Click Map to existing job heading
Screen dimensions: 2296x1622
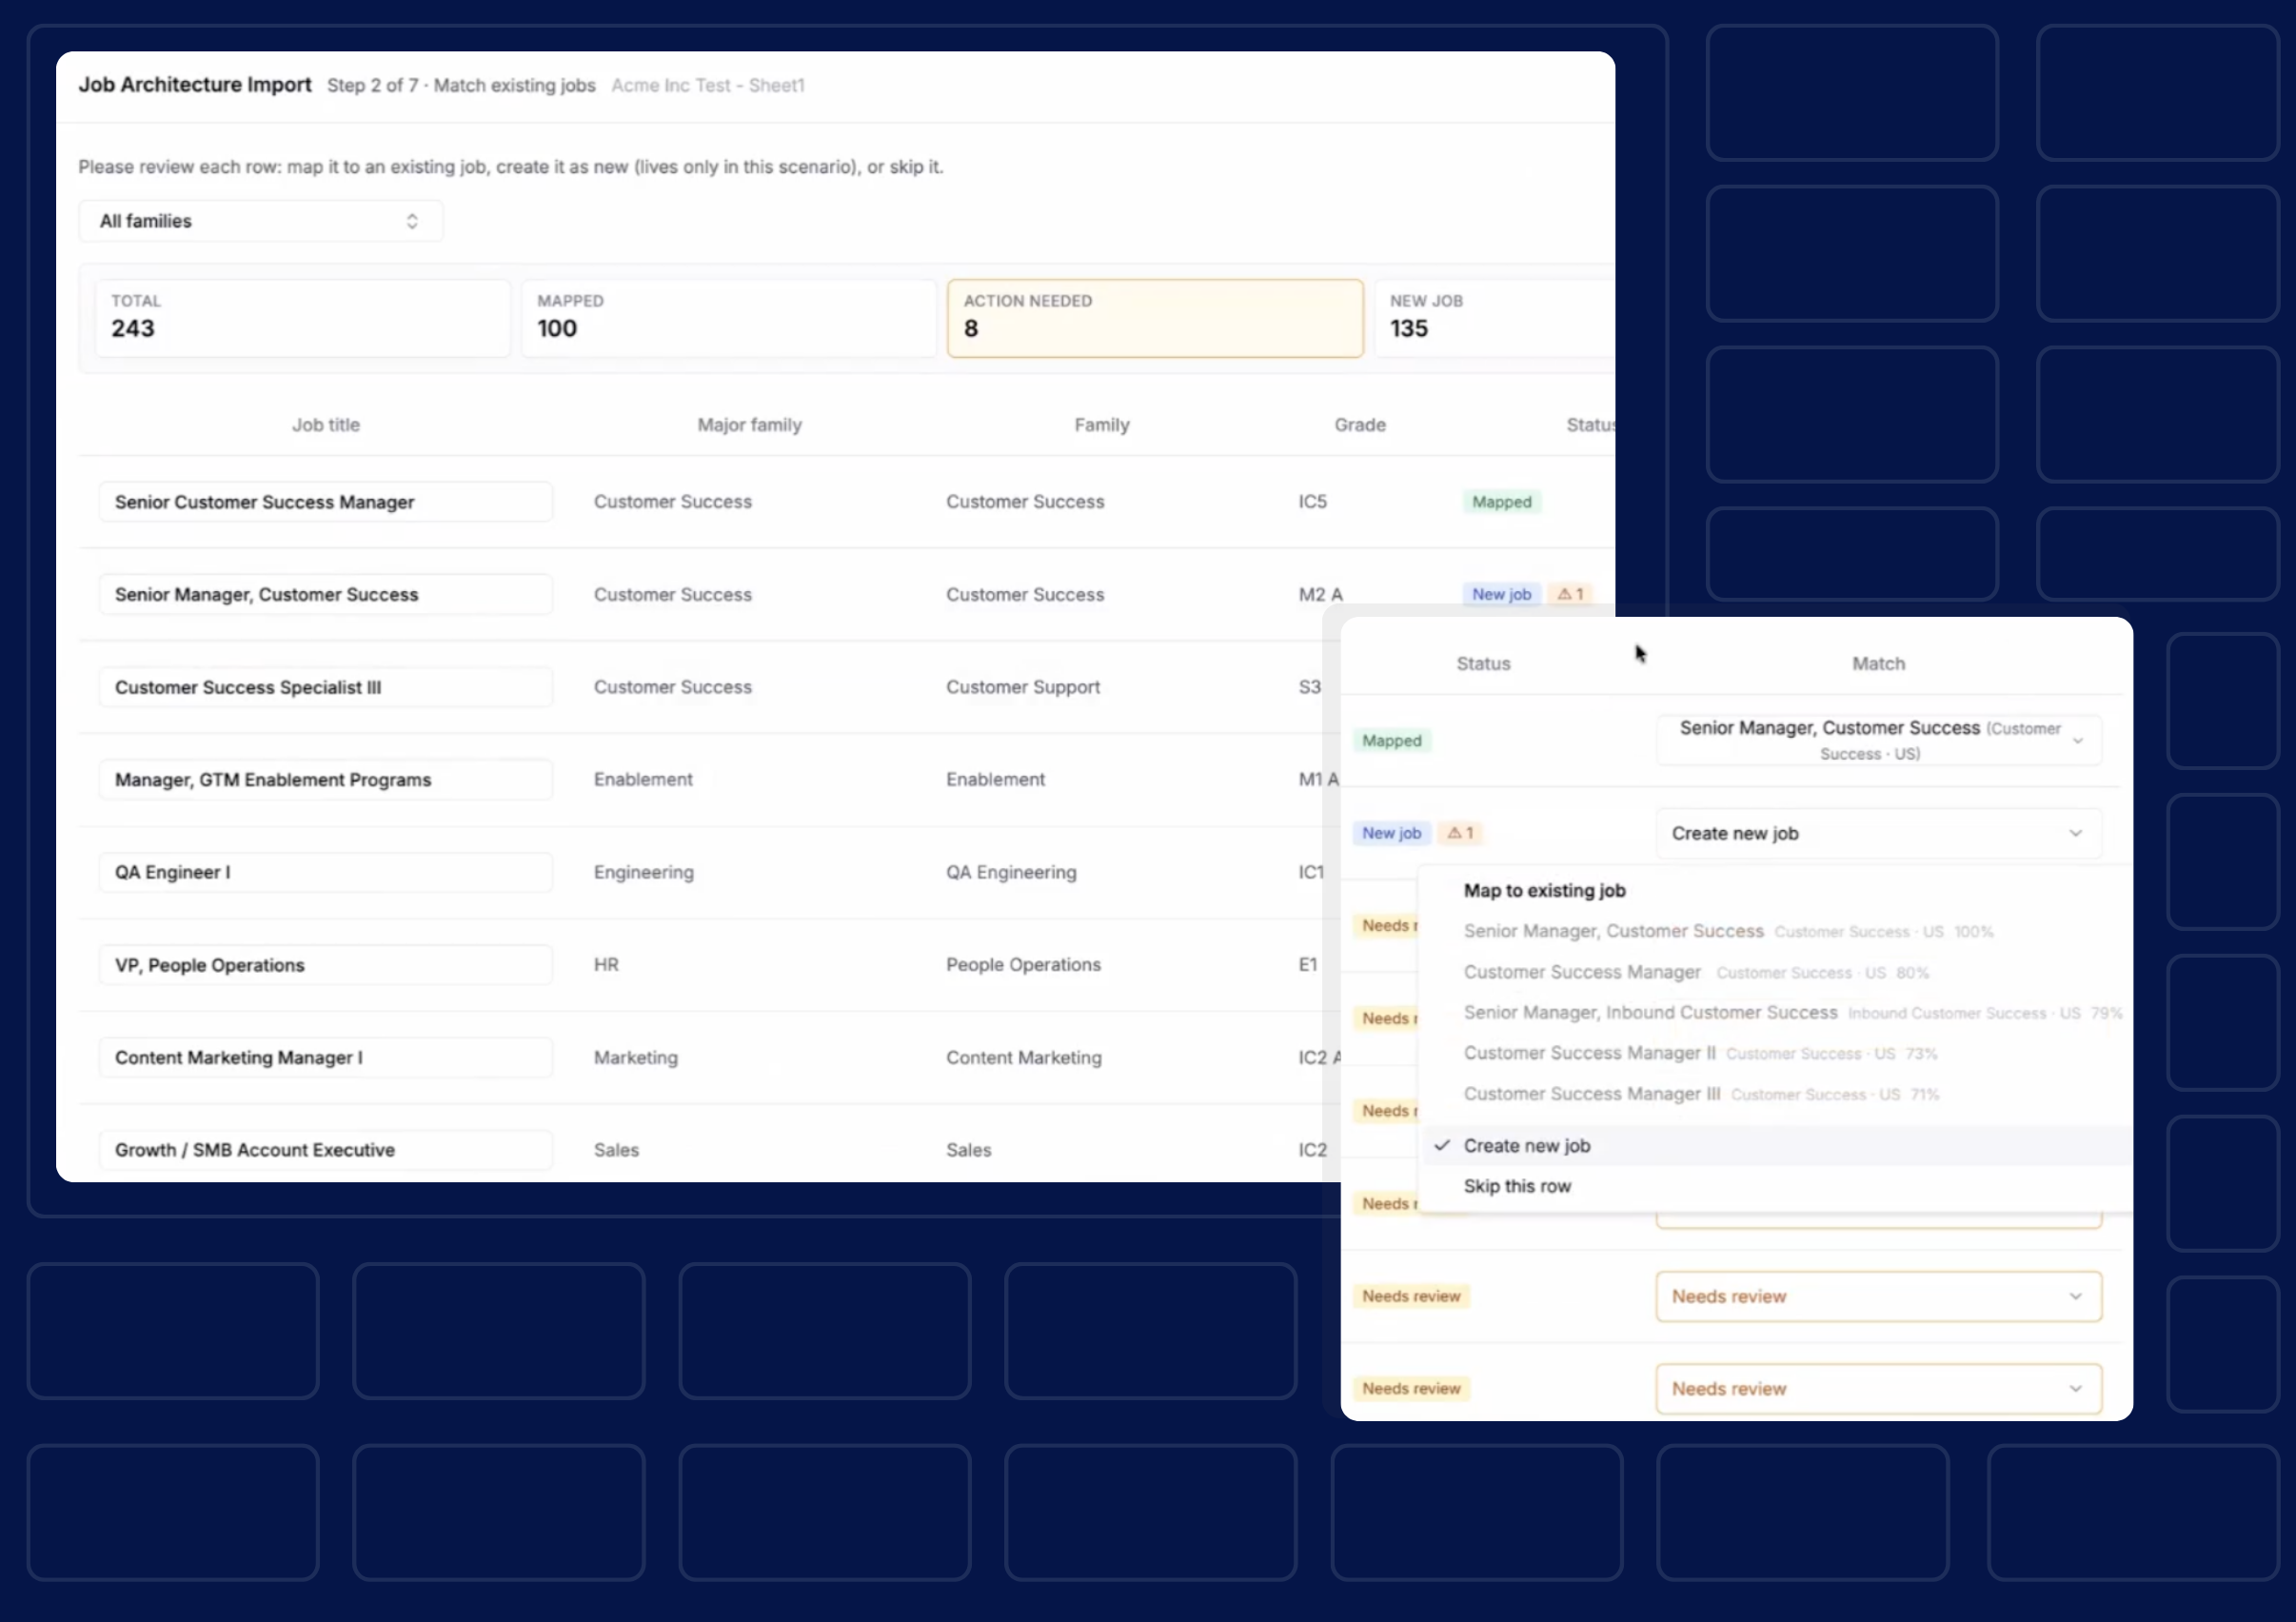point(1545,890)
